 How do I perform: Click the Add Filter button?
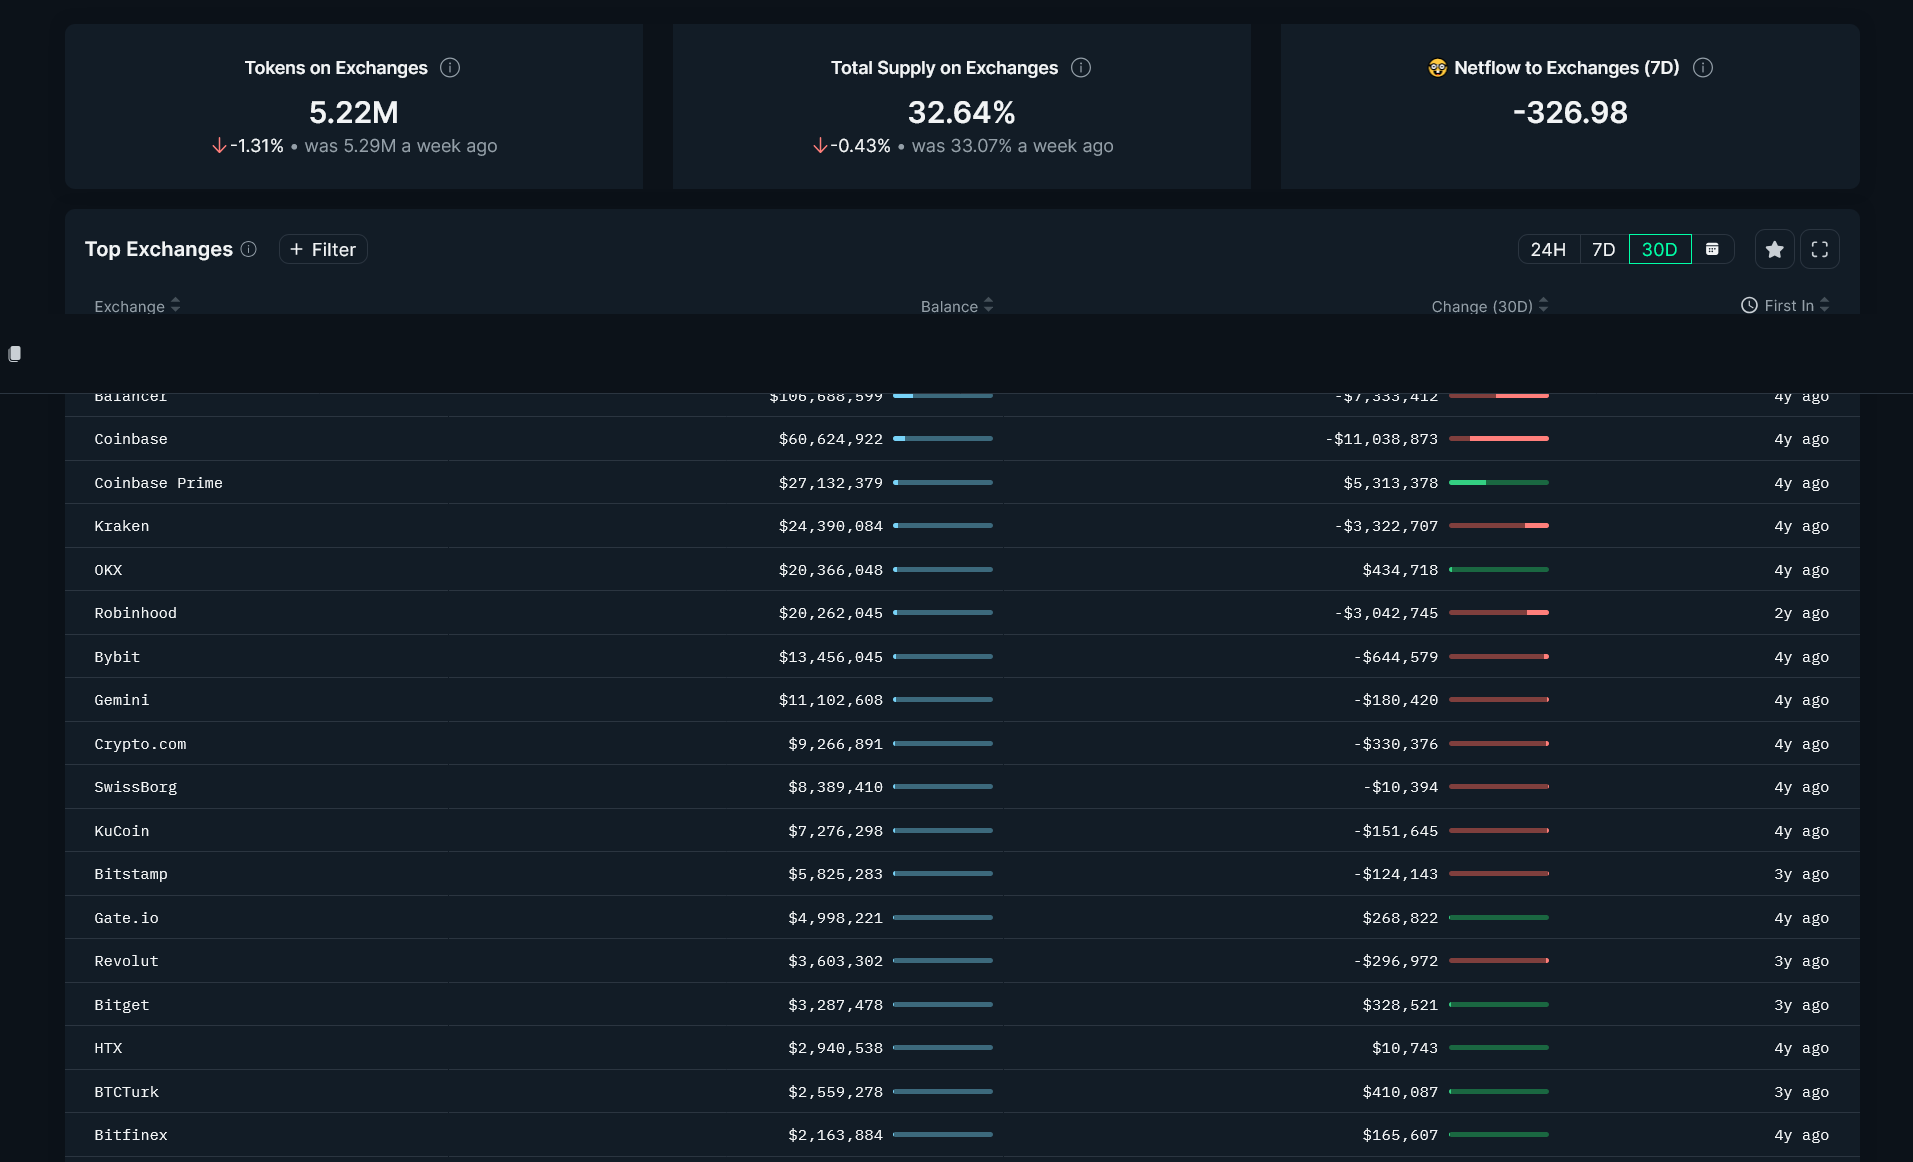[323, 249]
